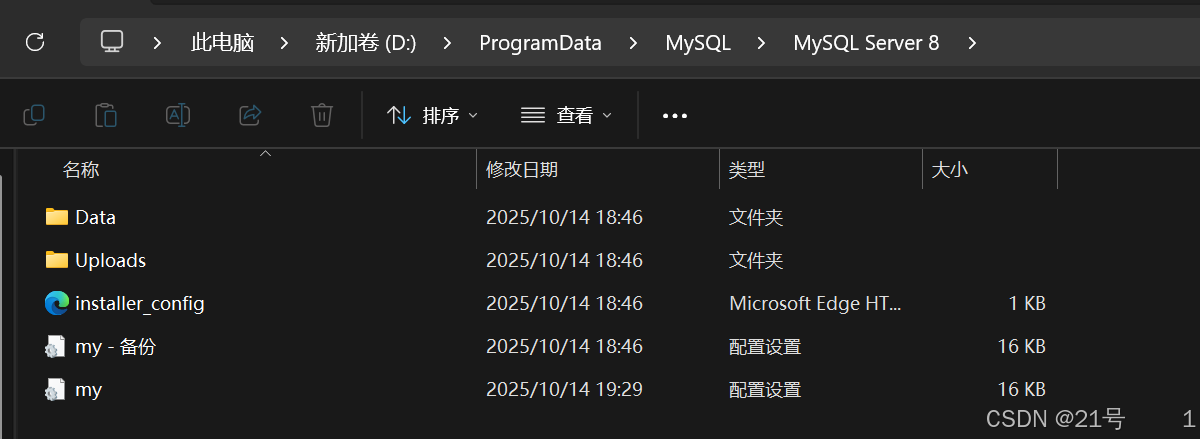This screenshot has height=439, width=1200.
Task: Sort by the 名称 column header
Action: pyautogui.click(x=81, y=170)
